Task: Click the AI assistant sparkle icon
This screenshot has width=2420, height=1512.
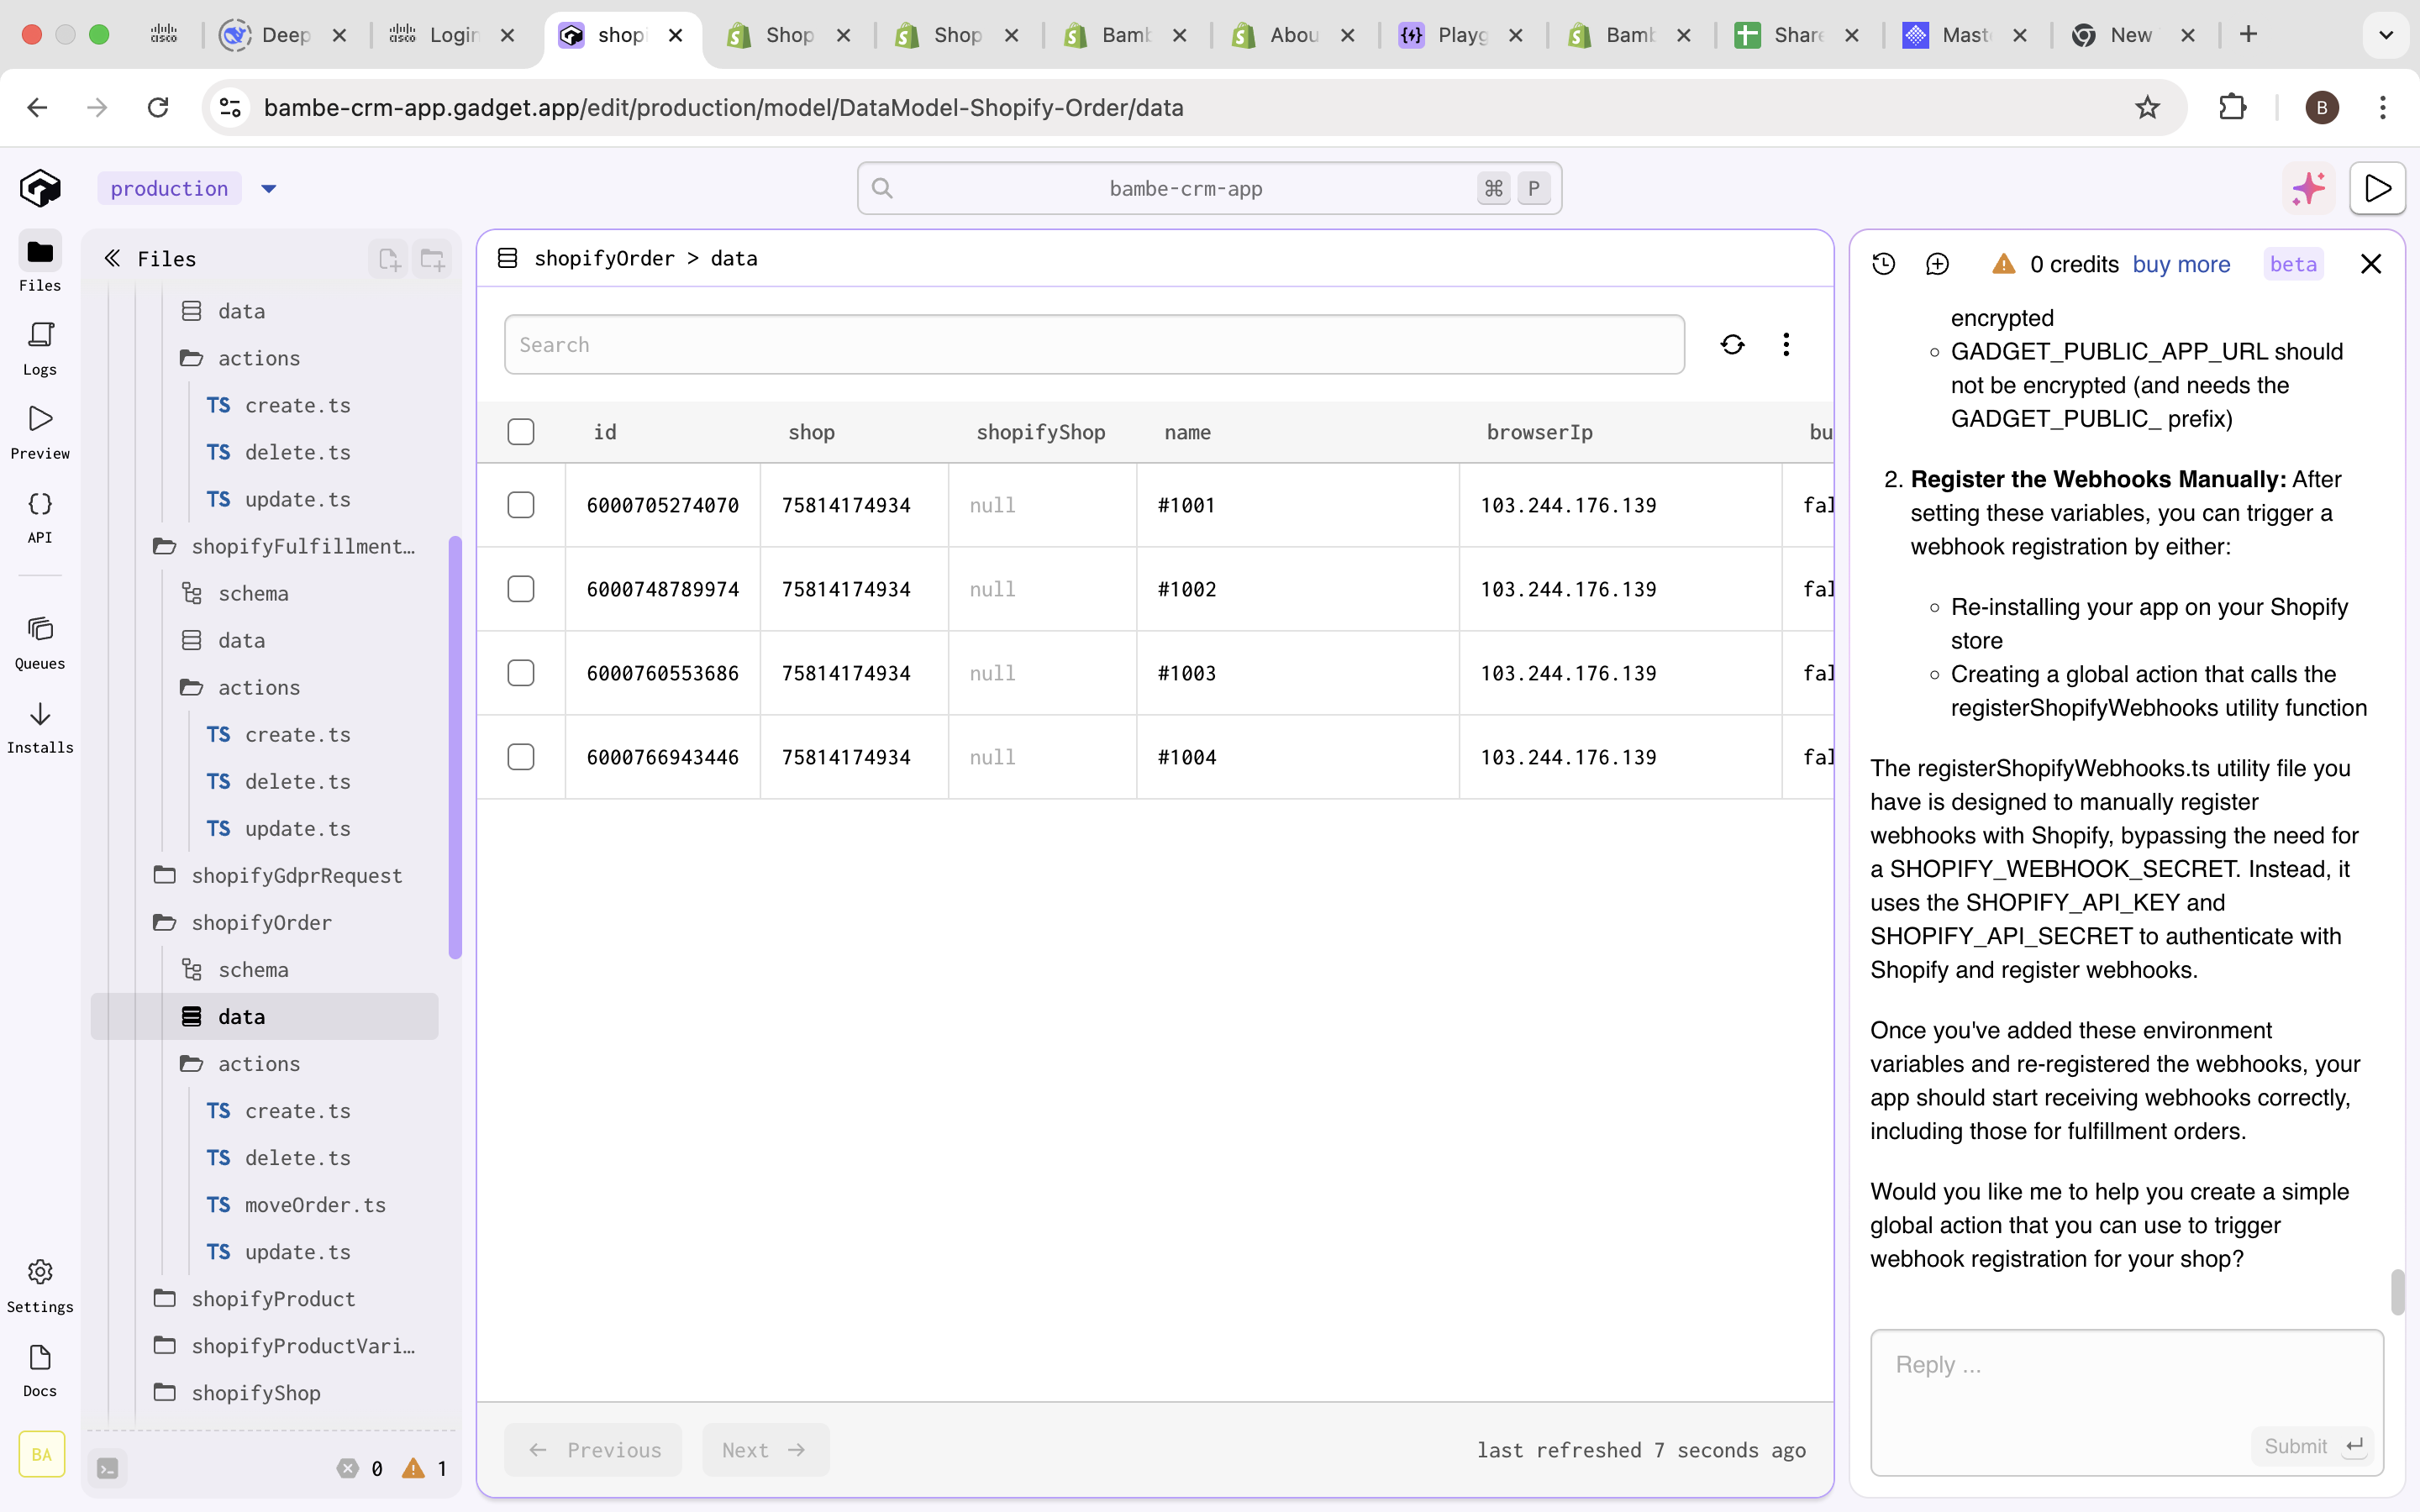Action: click(2308, 188)
